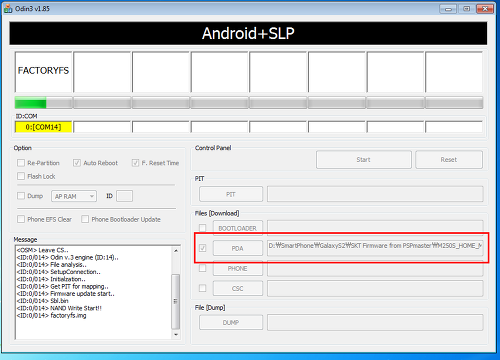This screenshot has height=360, width=500.
Task: Click the 'SetupConnection..' log line
Action: tap(59, 272)
